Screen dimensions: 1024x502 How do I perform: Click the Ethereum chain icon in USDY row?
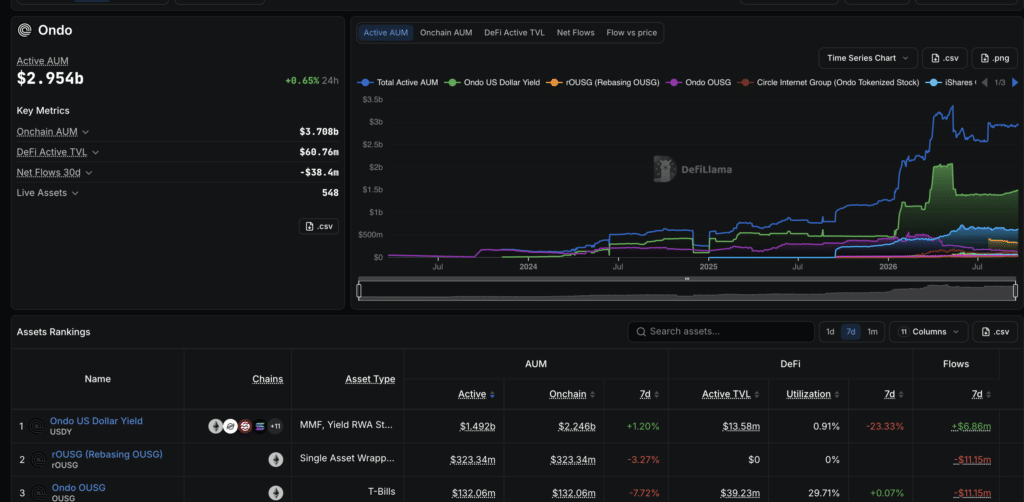tap(216, 426)
